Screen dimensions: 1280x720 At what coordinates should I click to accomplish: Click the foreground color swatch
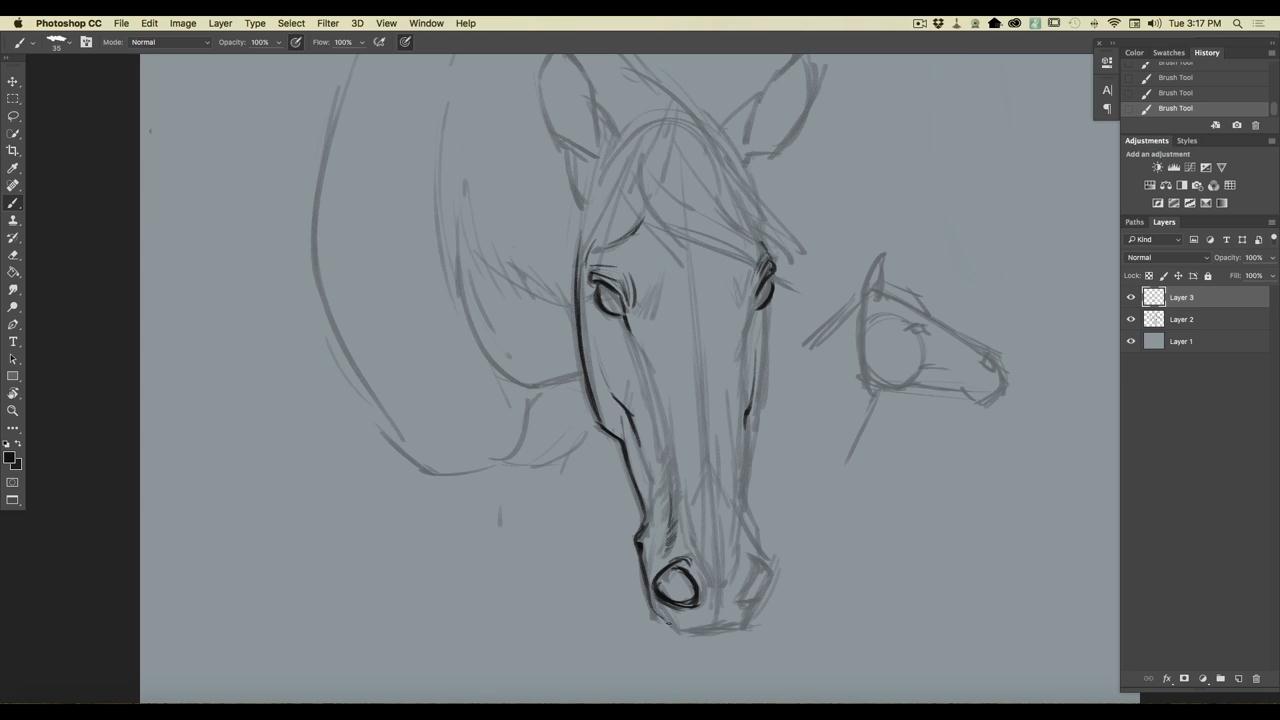coord(9,458)
